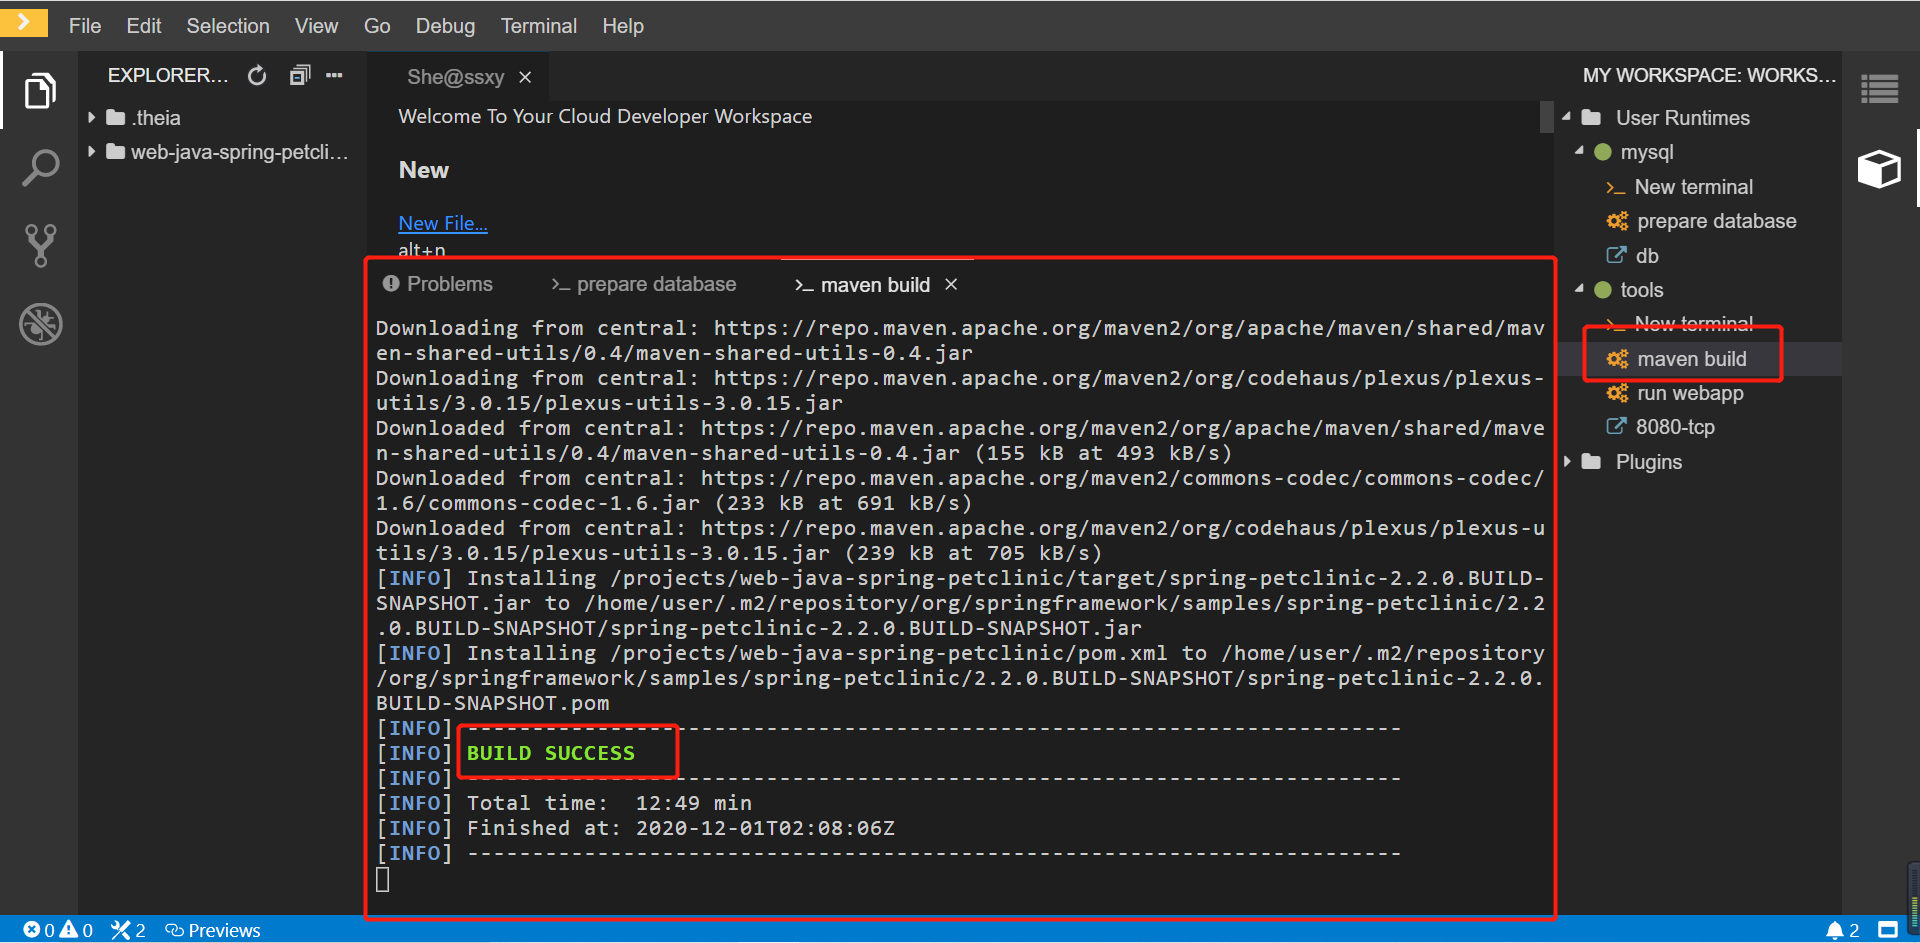1920x943 pixels.
Task: Open notifications bell in status bar
Action: point(1835,930)
